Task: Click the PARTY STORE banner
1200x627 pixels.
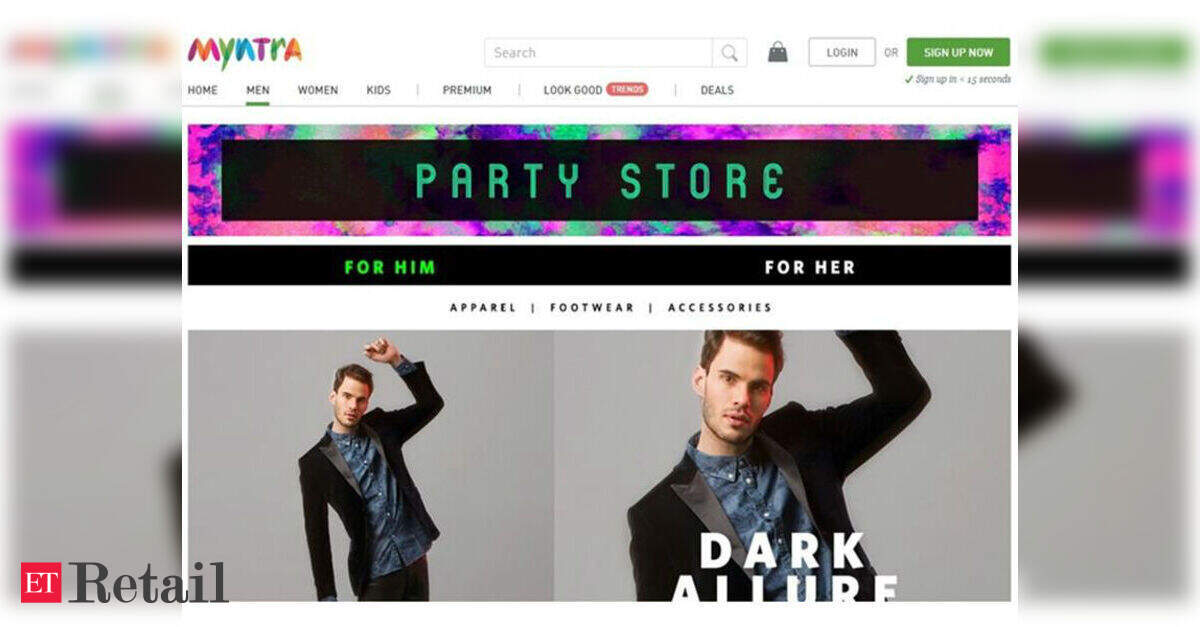Action: tap(599, 180)
